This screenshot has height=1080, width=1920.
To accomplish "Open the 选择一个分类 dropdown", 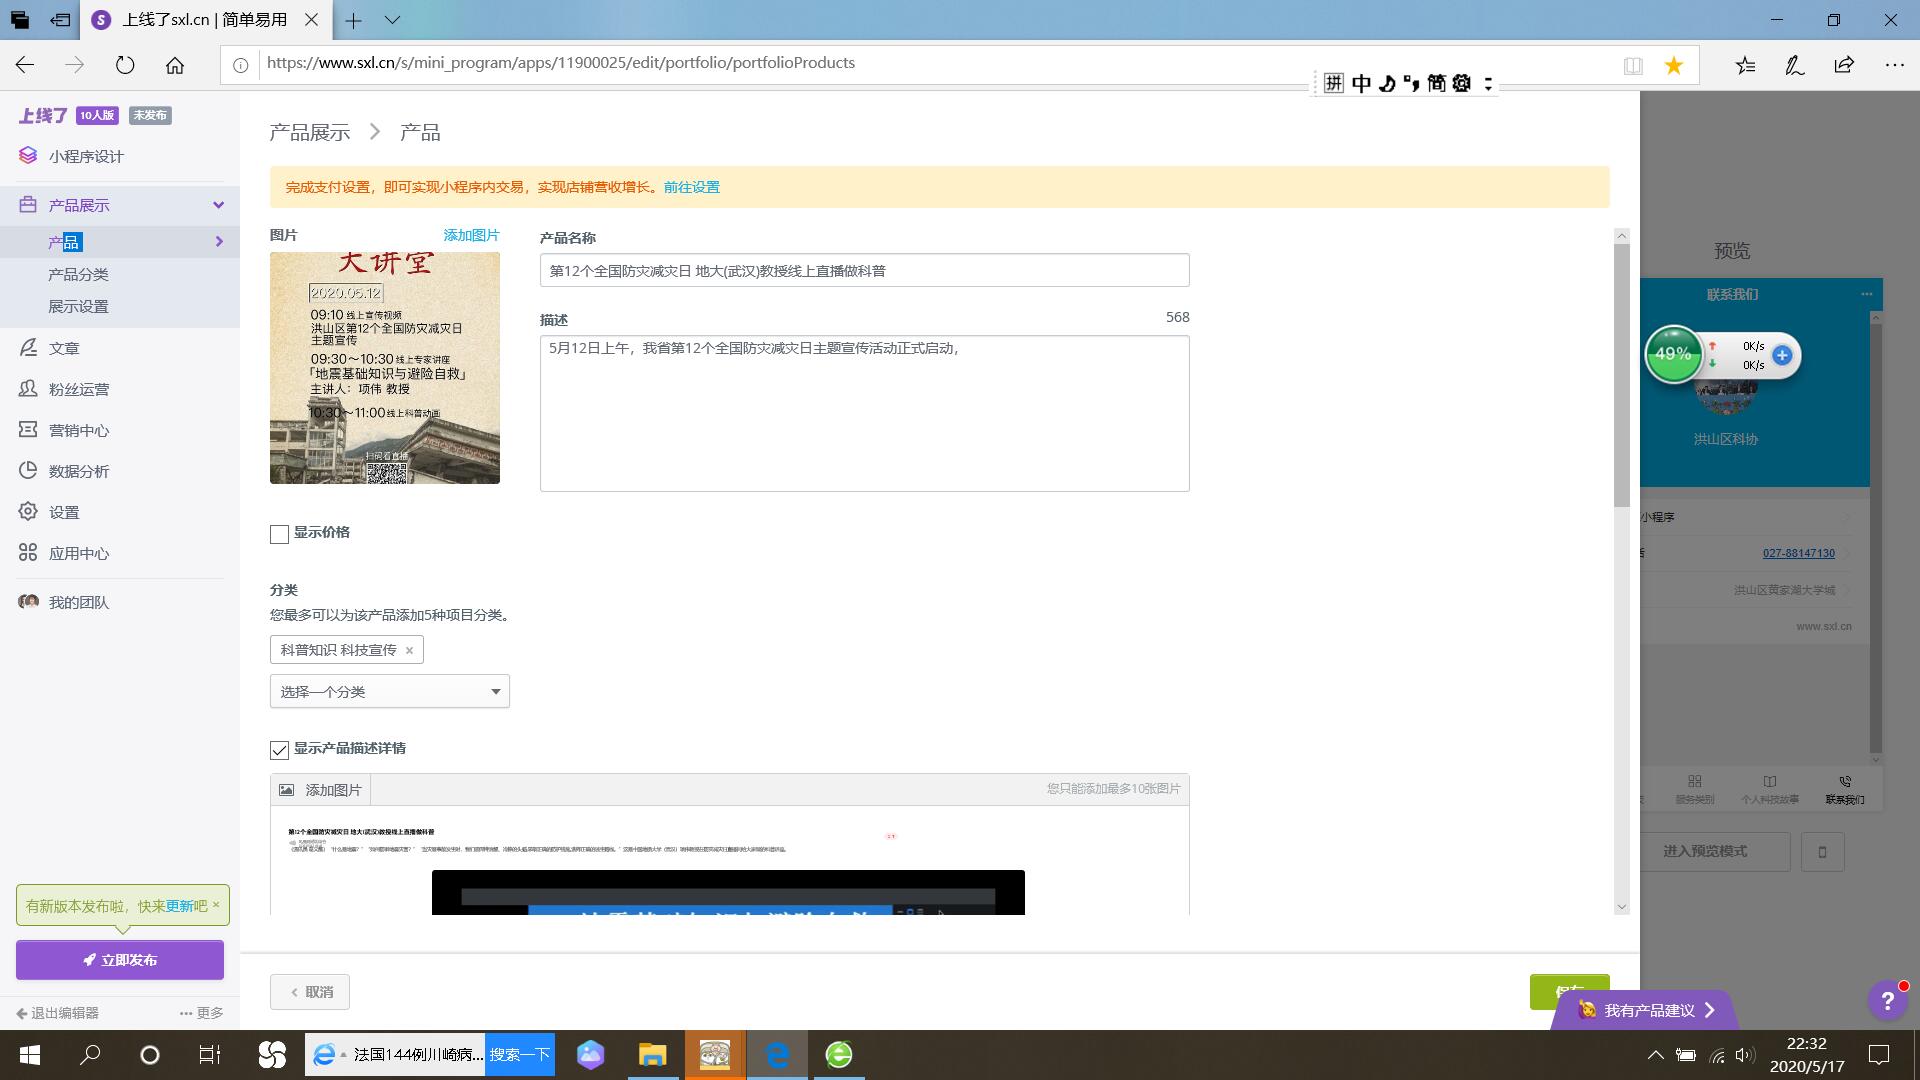I will pos(390,691).
